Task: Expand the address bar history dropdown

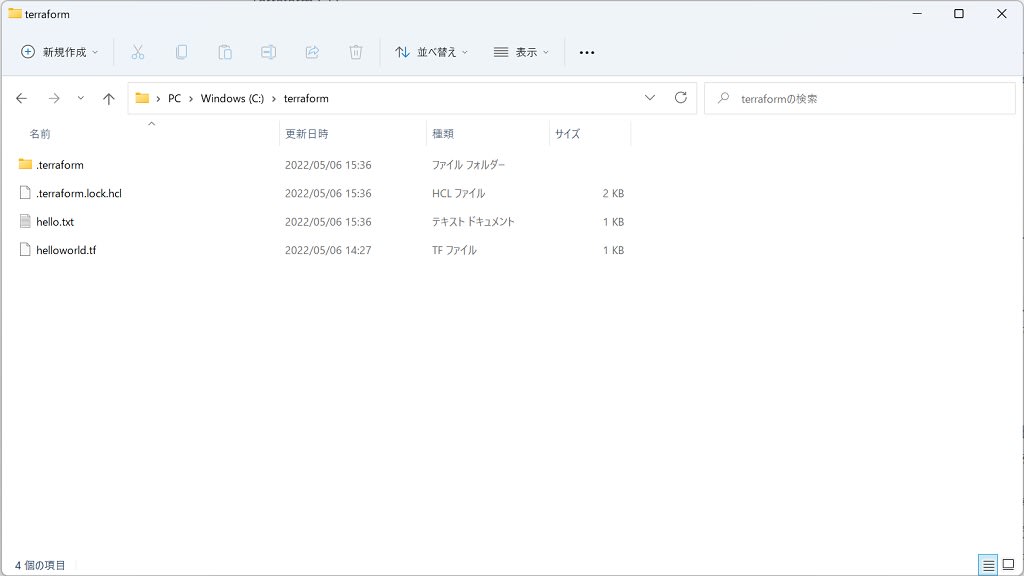Action: 650,98
